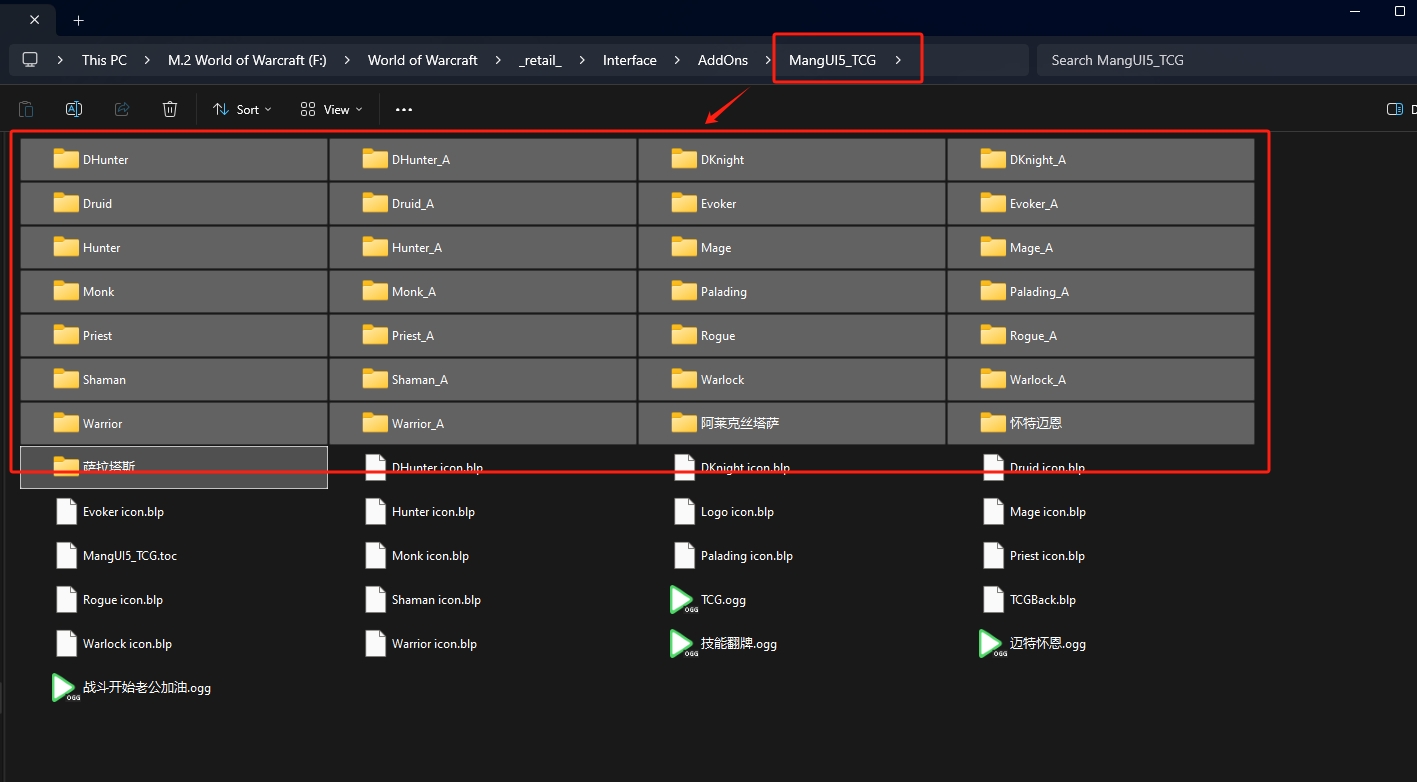Expand chevron after This PC breadcrumb

coord(145,60)
